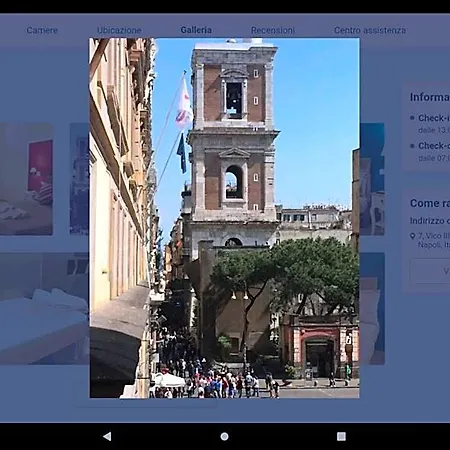Select the room thumbnail with red painting
The image size is (450, 450).
[x=26, y=179]
